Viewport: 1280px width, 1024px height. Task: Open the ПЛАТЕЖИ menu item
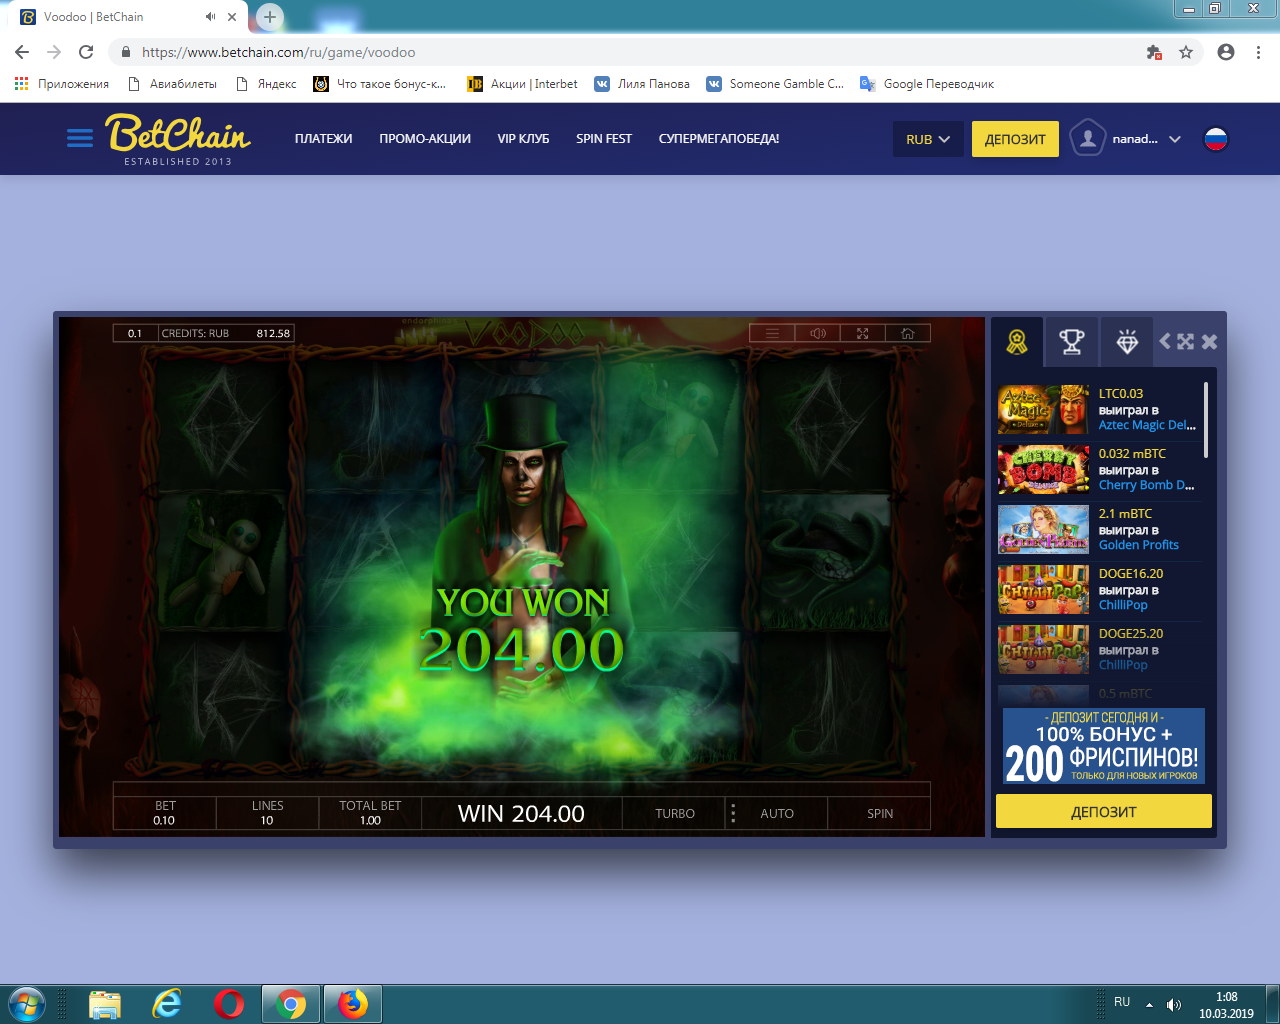[323, 139]
